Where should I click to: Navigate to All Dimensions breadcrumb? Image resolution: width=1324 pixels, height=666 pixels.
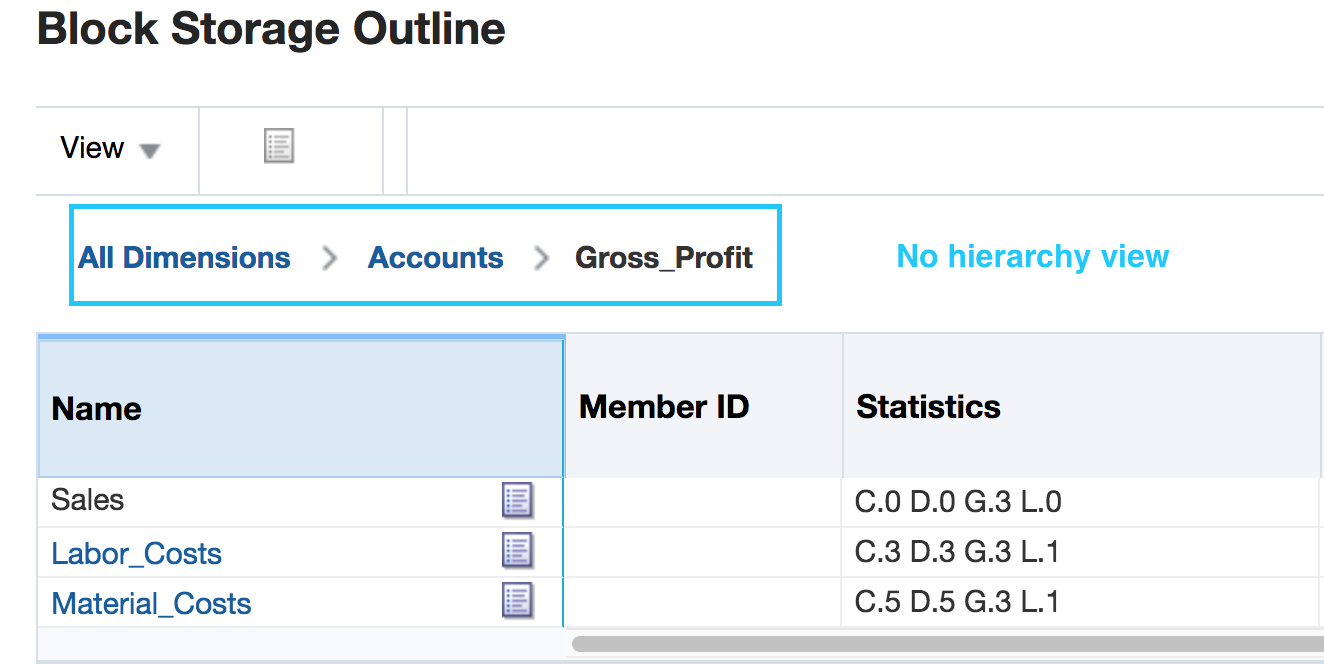pos(184,258)
